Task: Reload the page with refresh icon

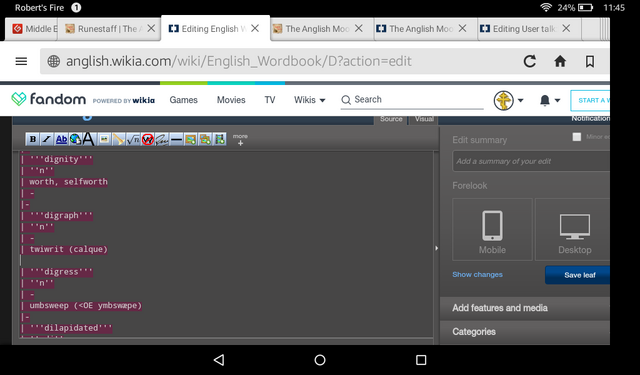Action: 530,61
